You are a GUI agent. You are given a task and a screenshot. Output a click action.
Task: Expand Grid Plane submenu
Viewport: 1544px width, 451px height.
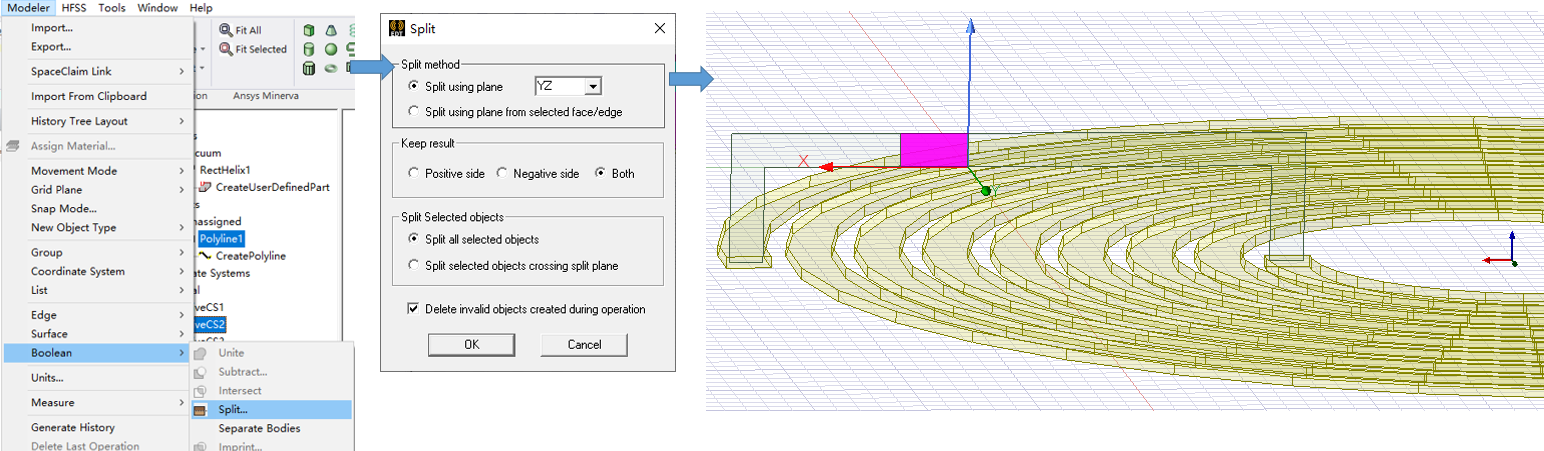pos(97,190)
